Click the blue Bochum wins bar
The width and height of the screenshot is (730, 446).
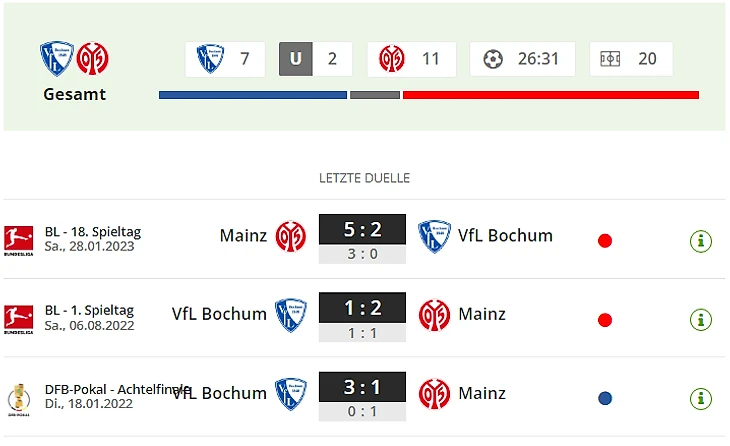click(252, 95)
